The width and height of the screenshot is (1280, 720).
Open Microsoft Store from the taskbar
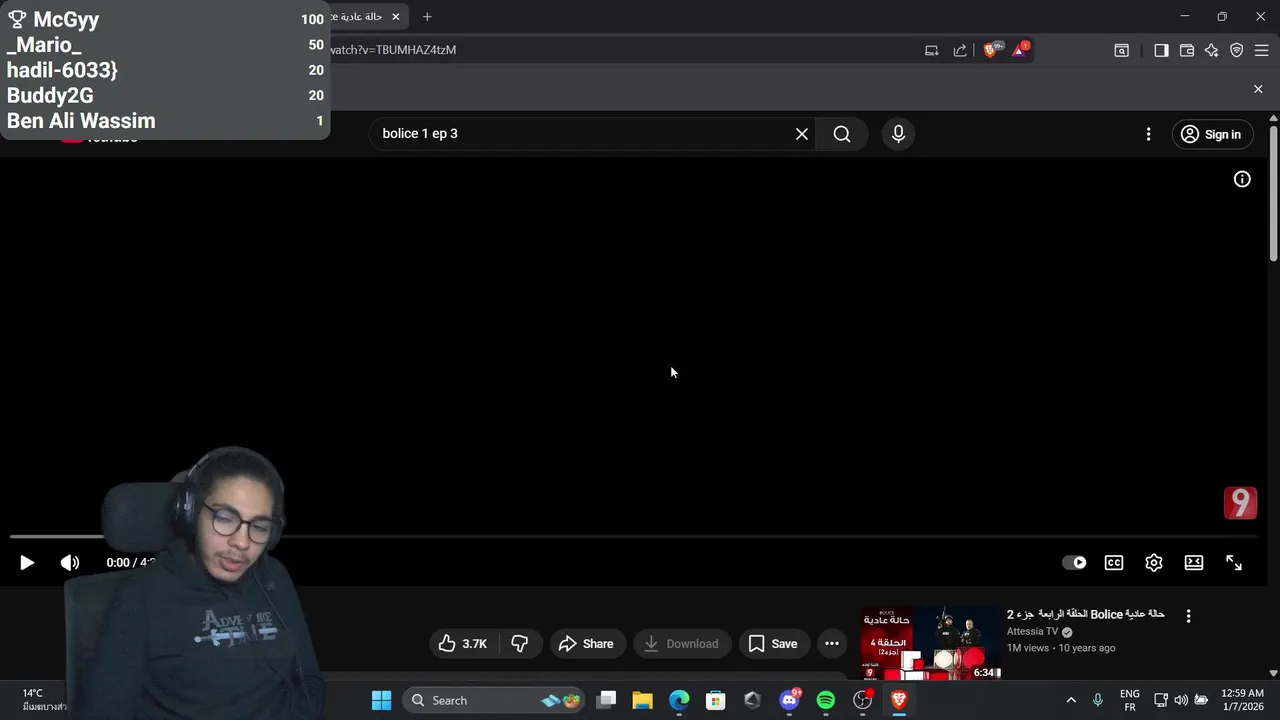tap(716, 701)
